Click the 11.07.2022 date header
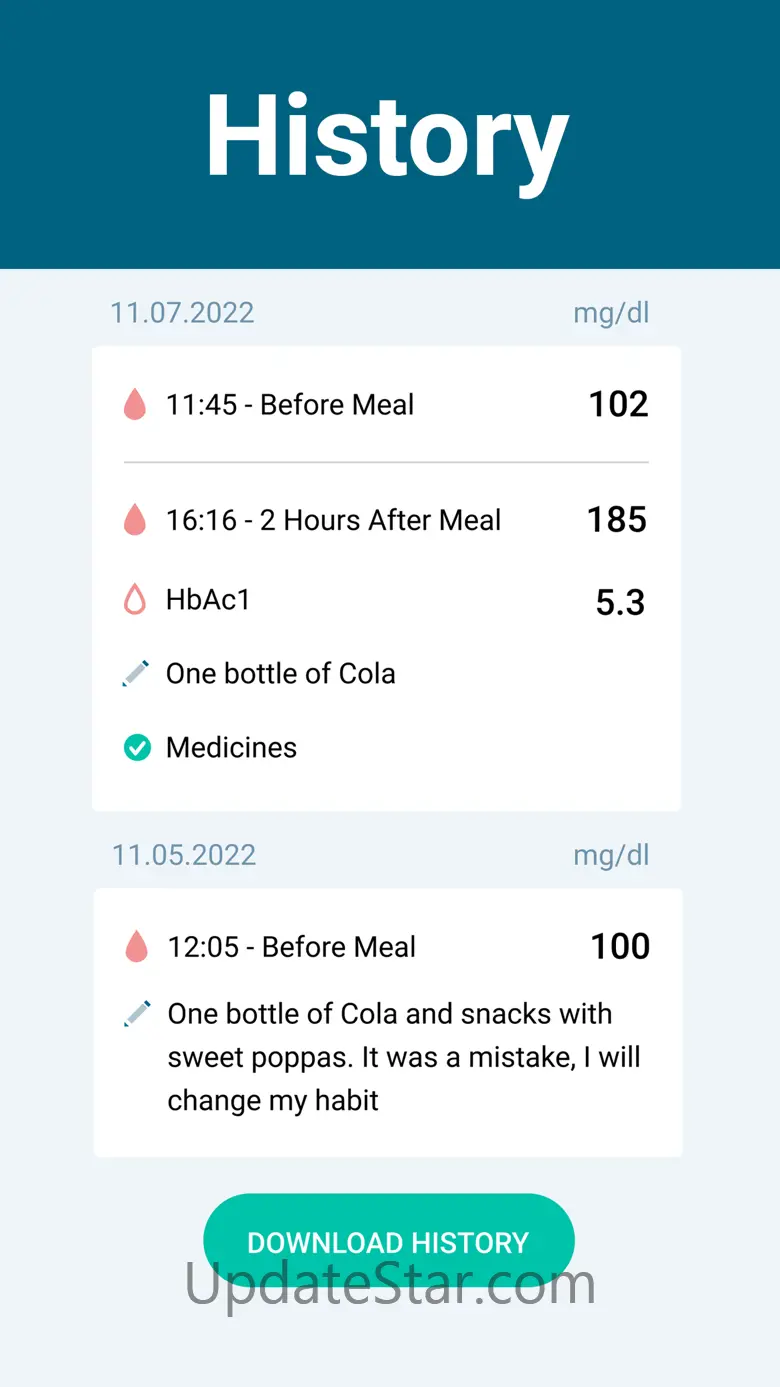Image resolution: width=780 pixels, height=1387 pixels. [x=182, y=312]
